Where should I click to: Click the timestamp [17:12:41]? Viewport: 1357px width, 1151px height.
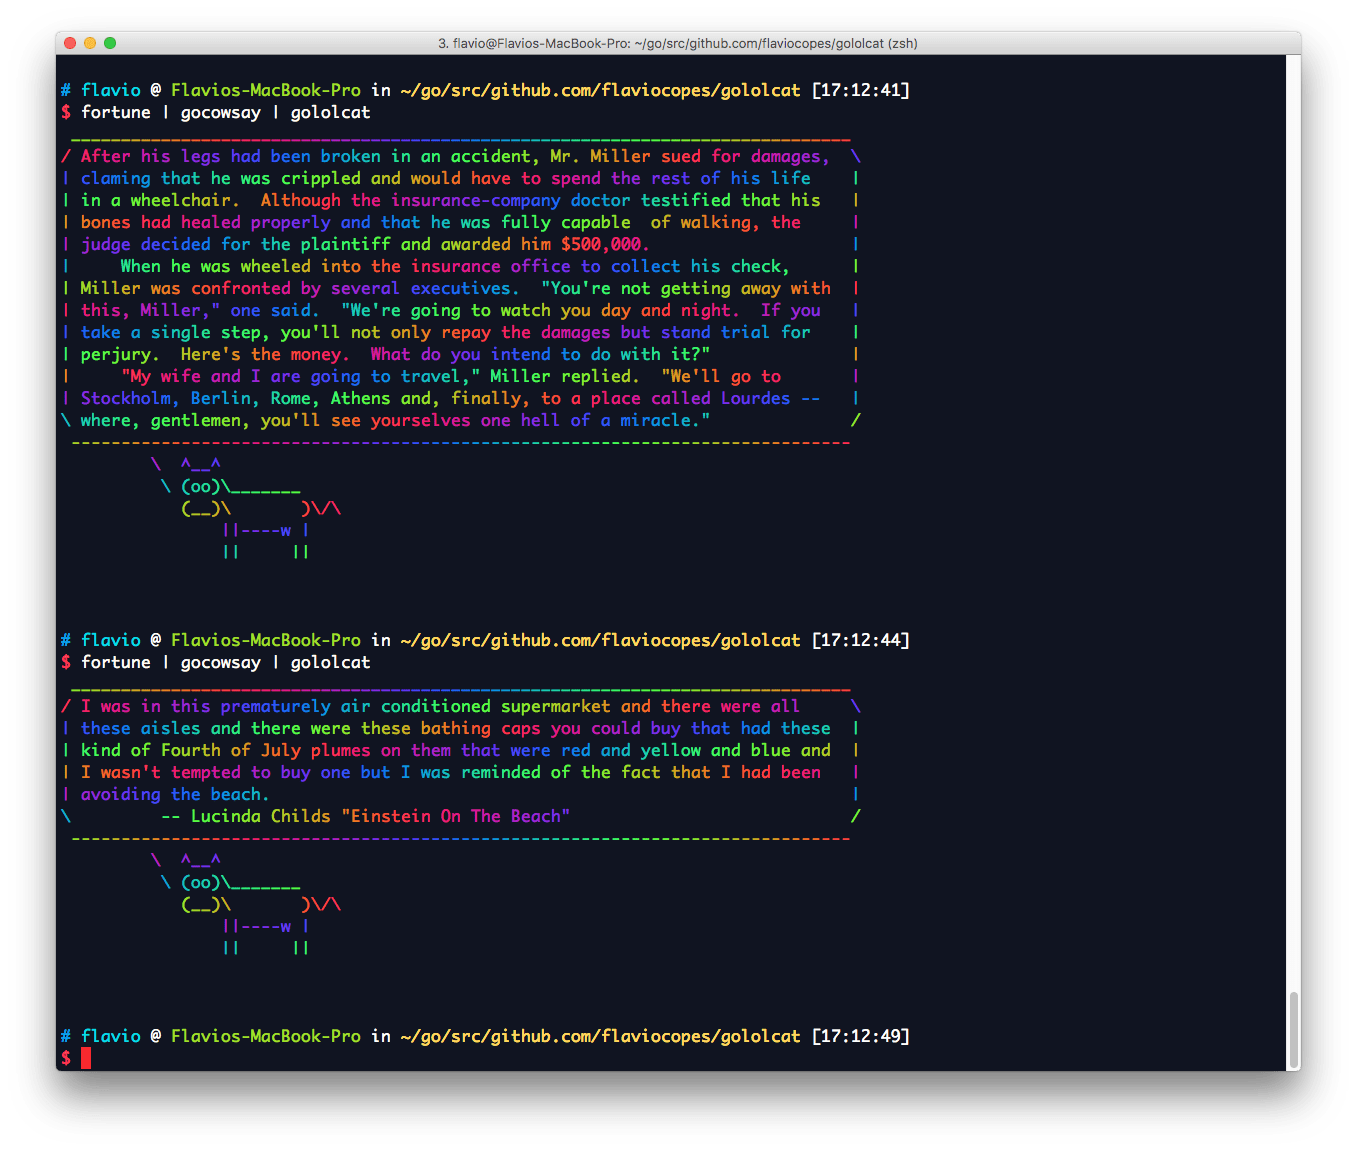tap(860, 90)
